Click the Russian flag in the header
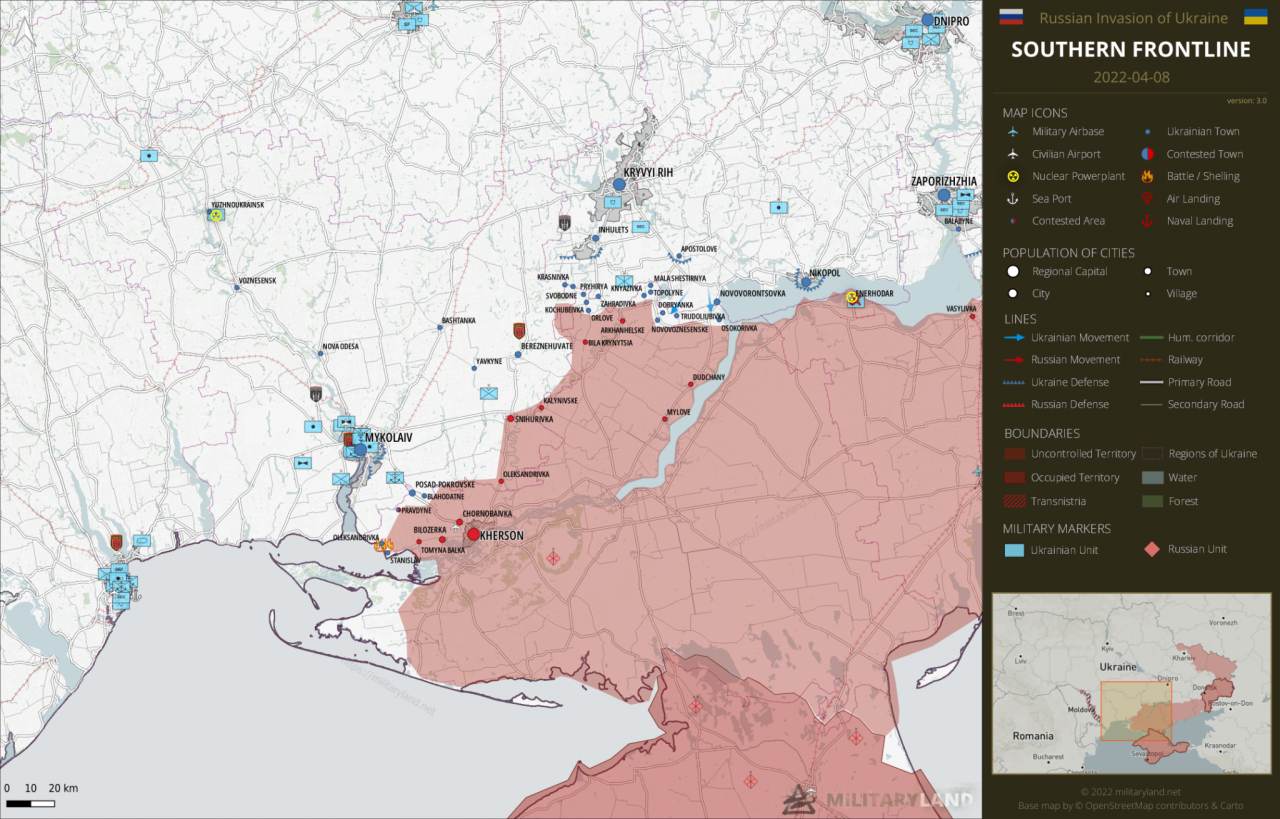 (1011, 17)
